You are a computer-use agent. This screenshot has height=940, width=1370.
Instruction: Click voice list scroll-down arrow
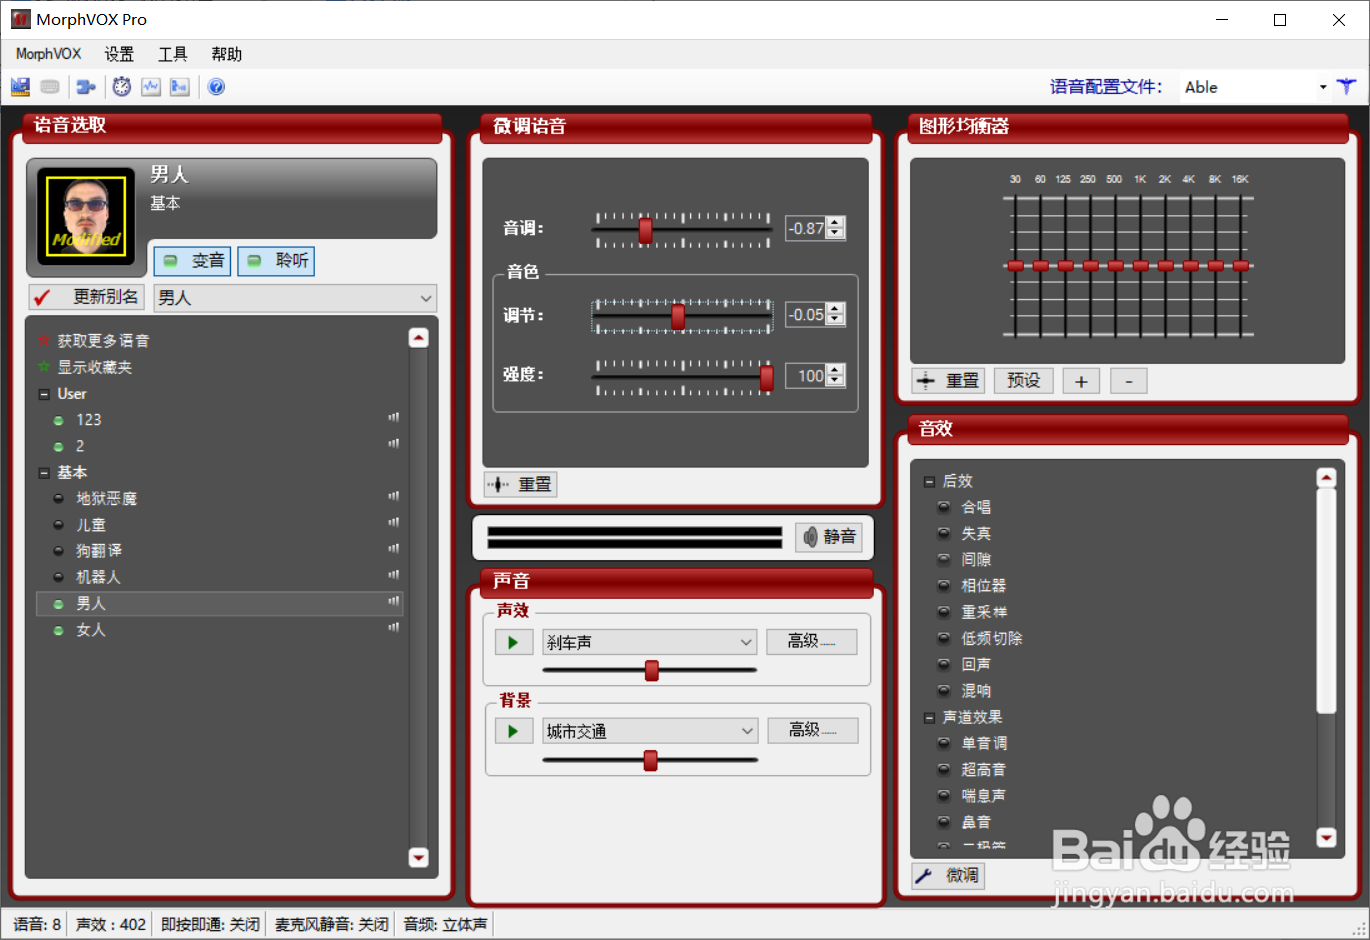[419, 857]
